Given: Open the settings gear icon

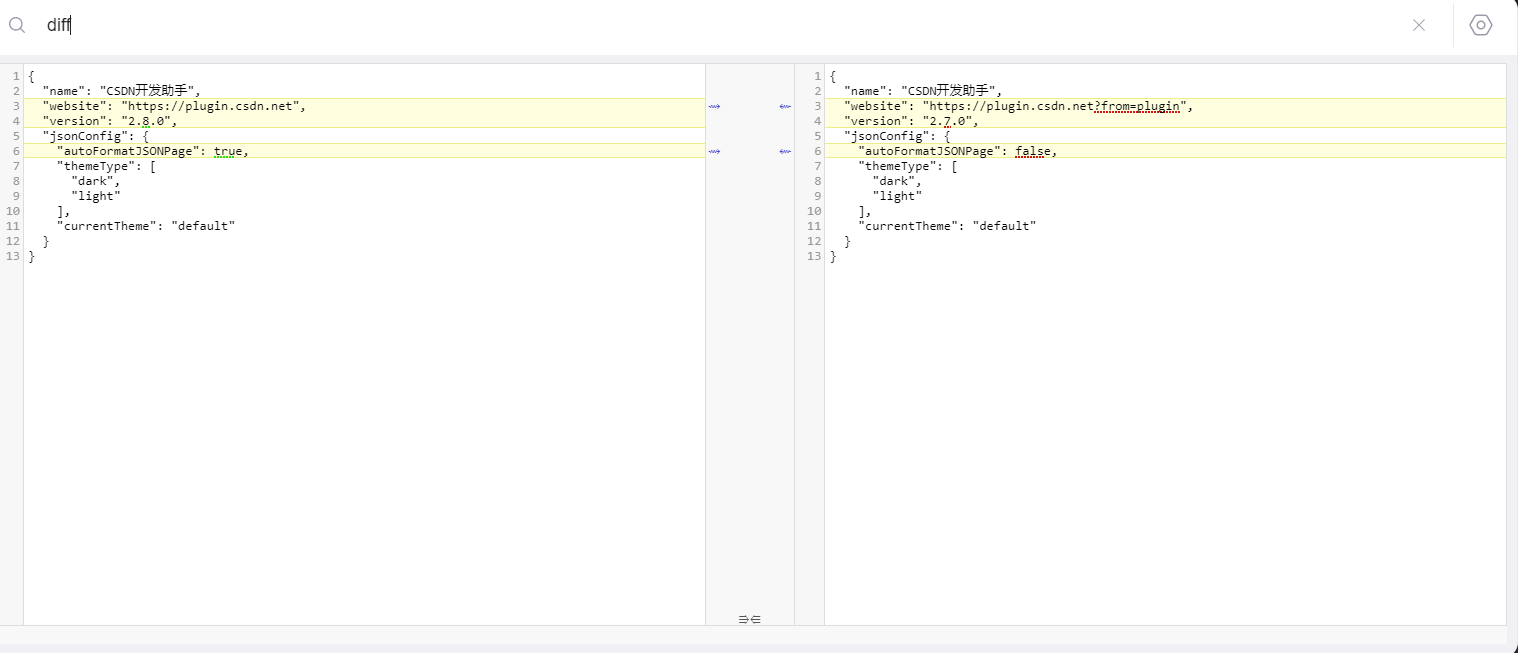Looking at the screenshot, I should 1480,24.
